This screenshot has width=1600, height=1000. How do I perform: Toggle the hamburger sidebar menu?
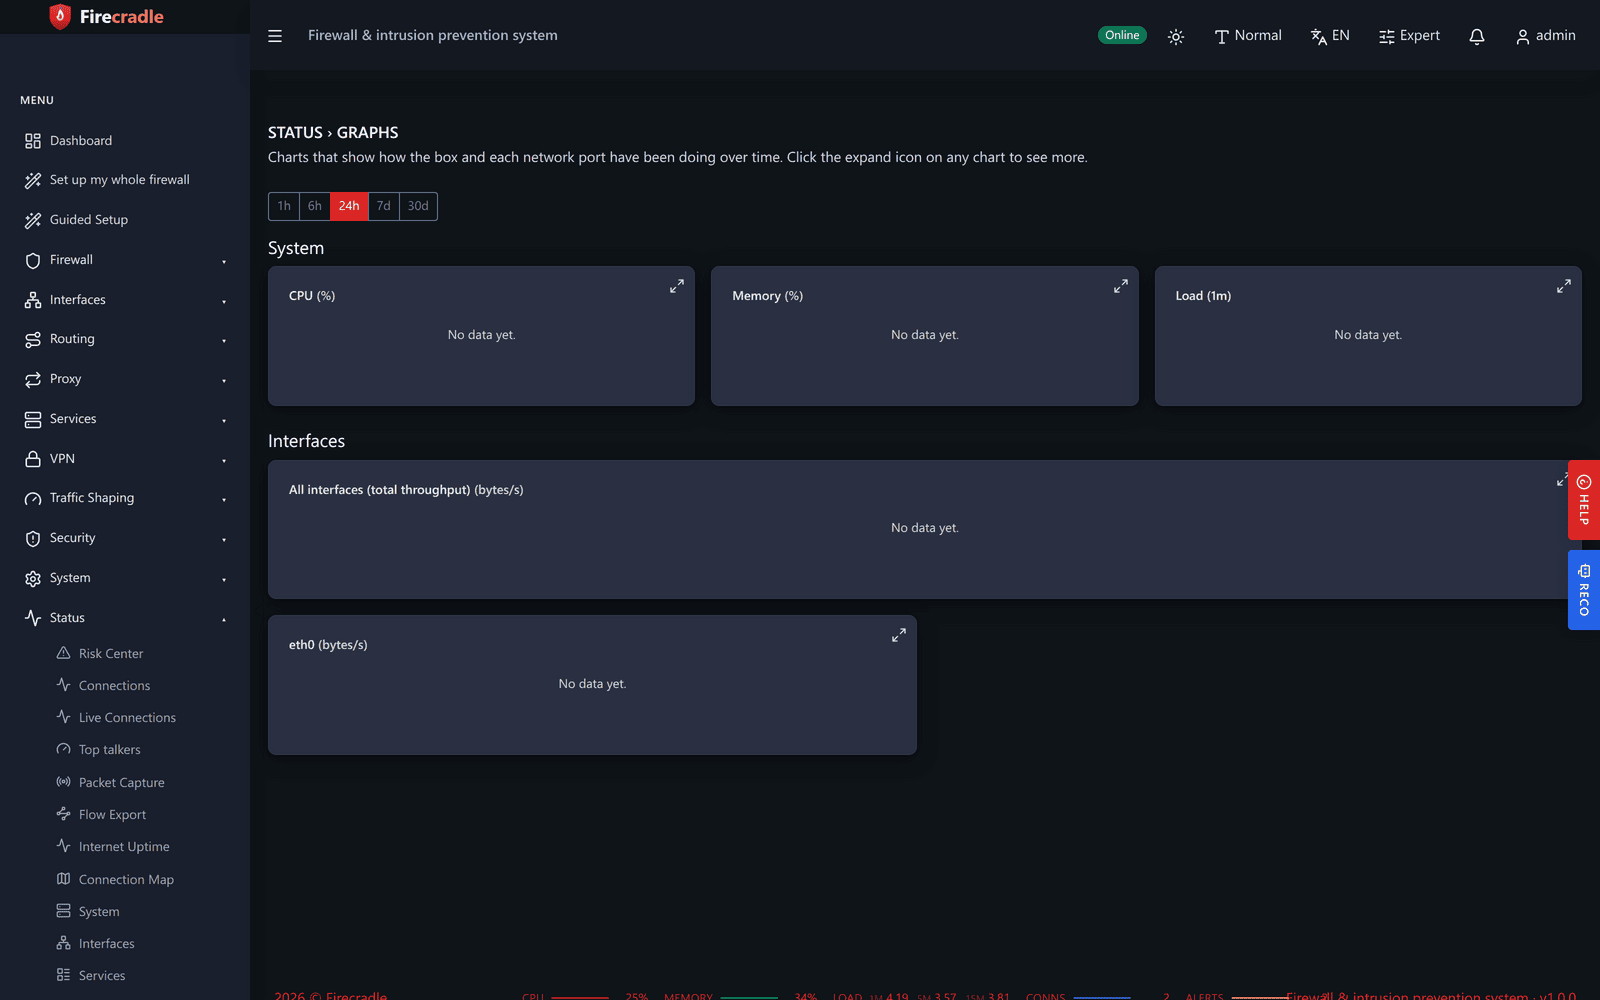click(275, 36)
